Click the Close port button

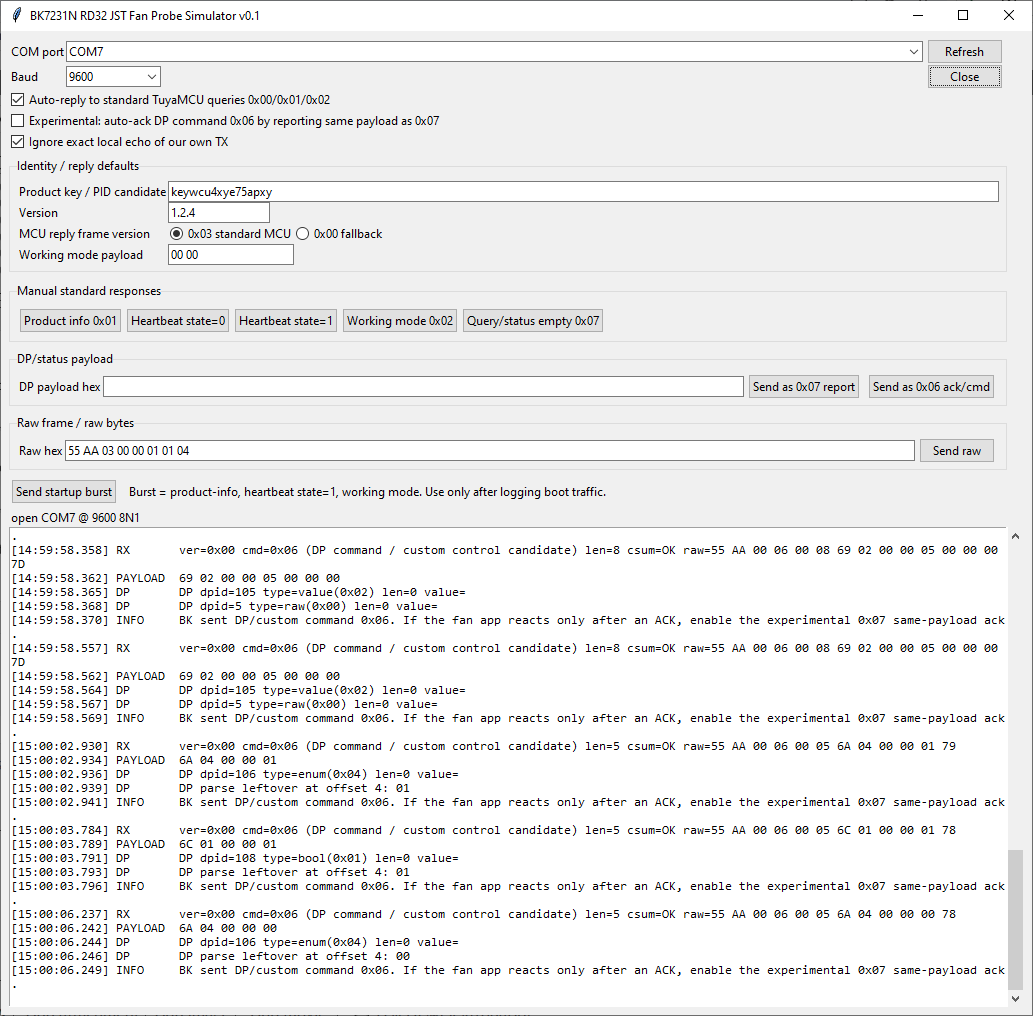[x=964, y=77]
